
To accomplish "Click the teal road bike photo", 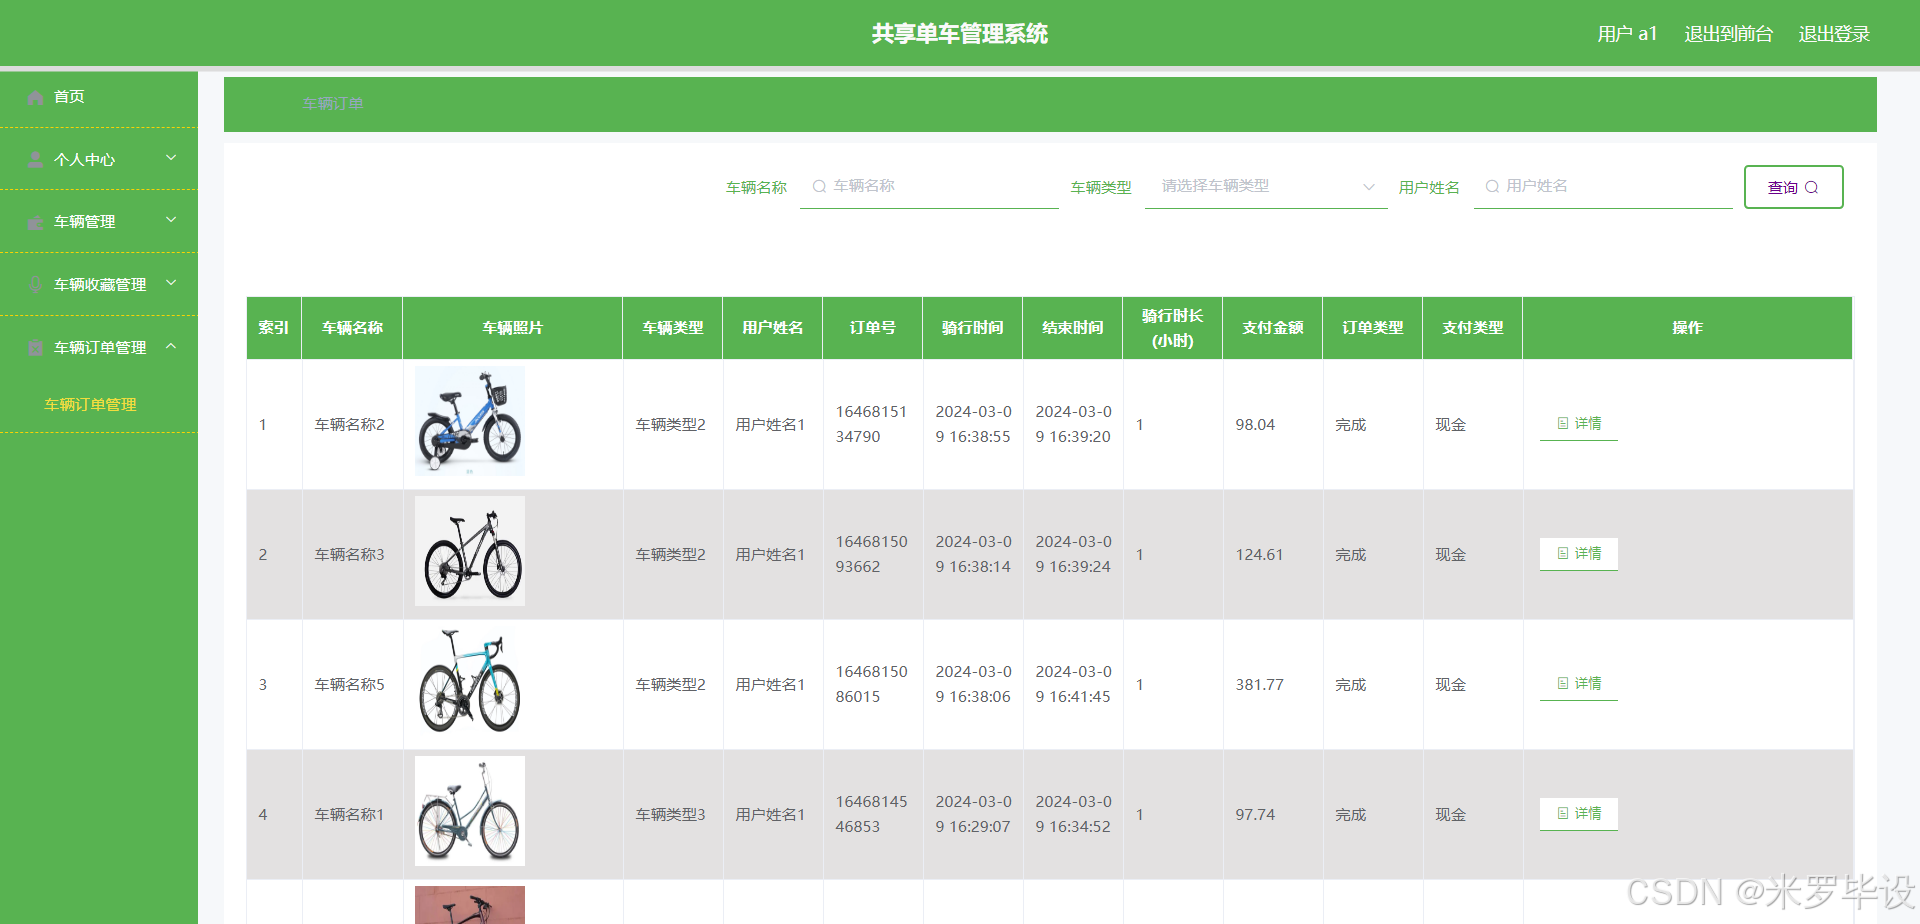I will click(x=470, y=681).
